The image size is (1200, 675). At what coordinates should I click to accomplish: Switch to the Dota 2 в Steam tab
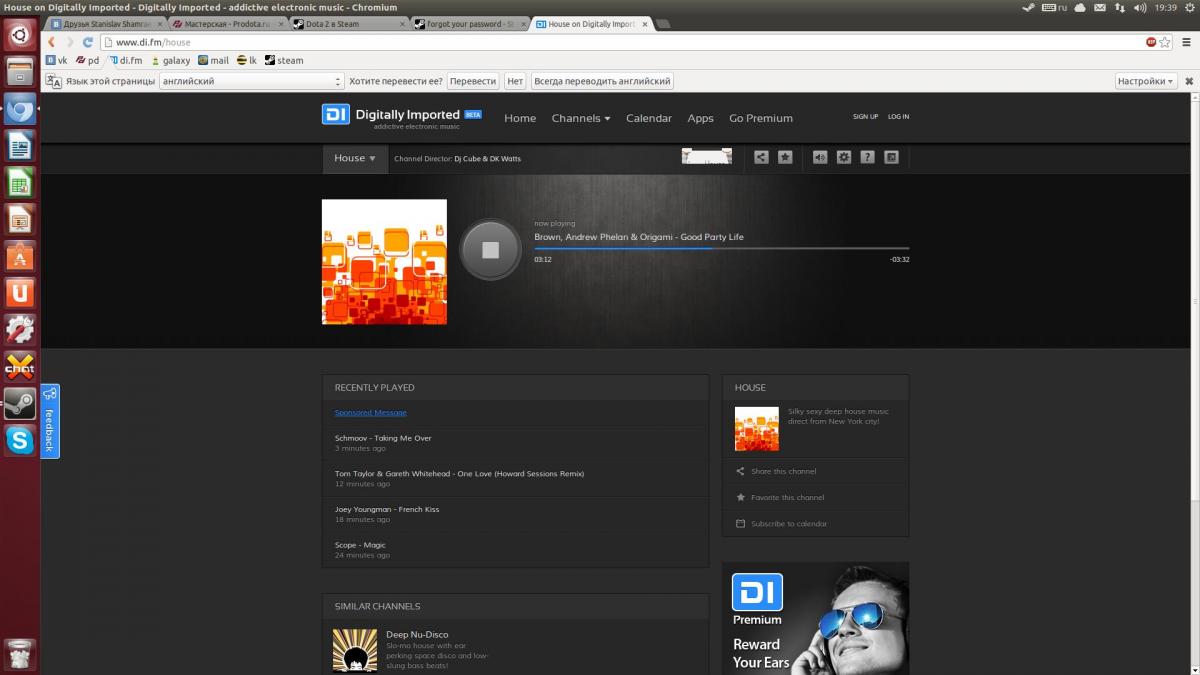click(346, 23)
